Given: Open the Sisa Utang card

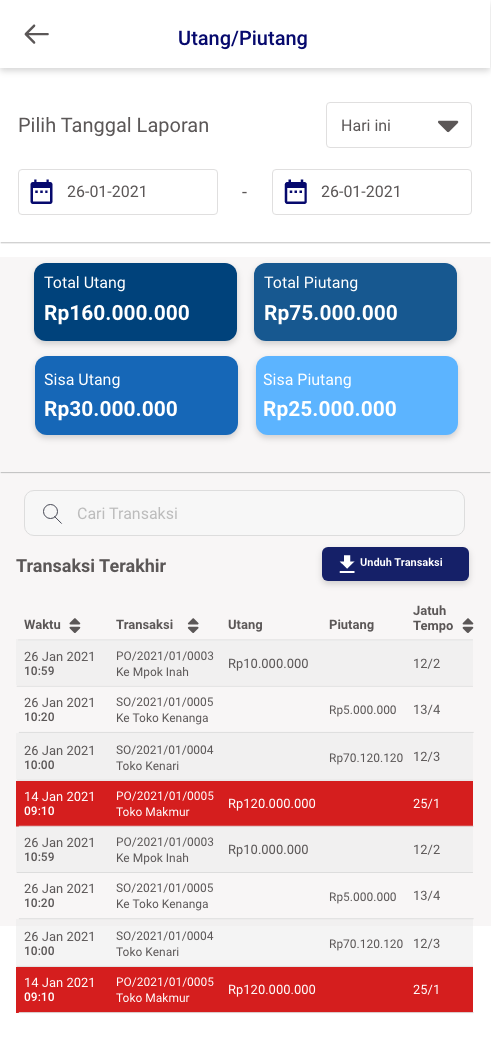Looking at the screenshot, I should click(136, 396).
